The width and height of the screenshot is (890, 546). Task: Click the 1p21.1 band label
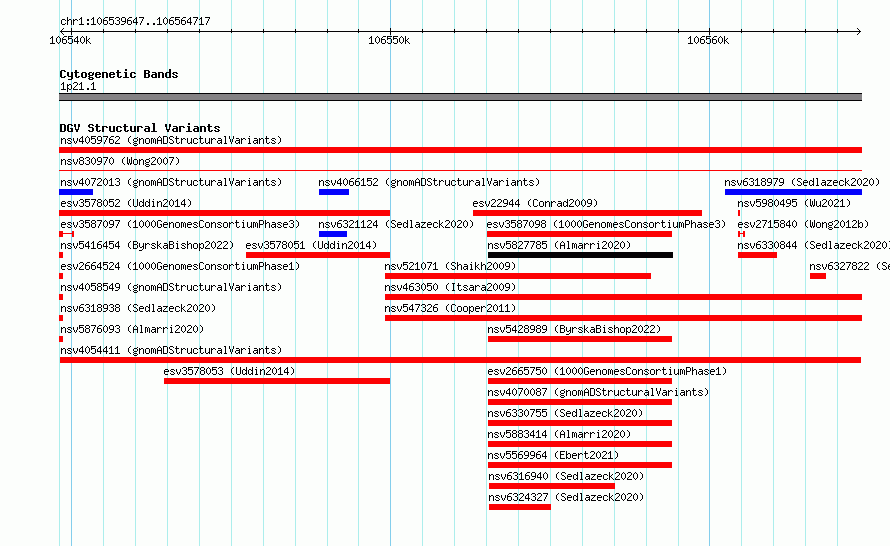point(78,86)
